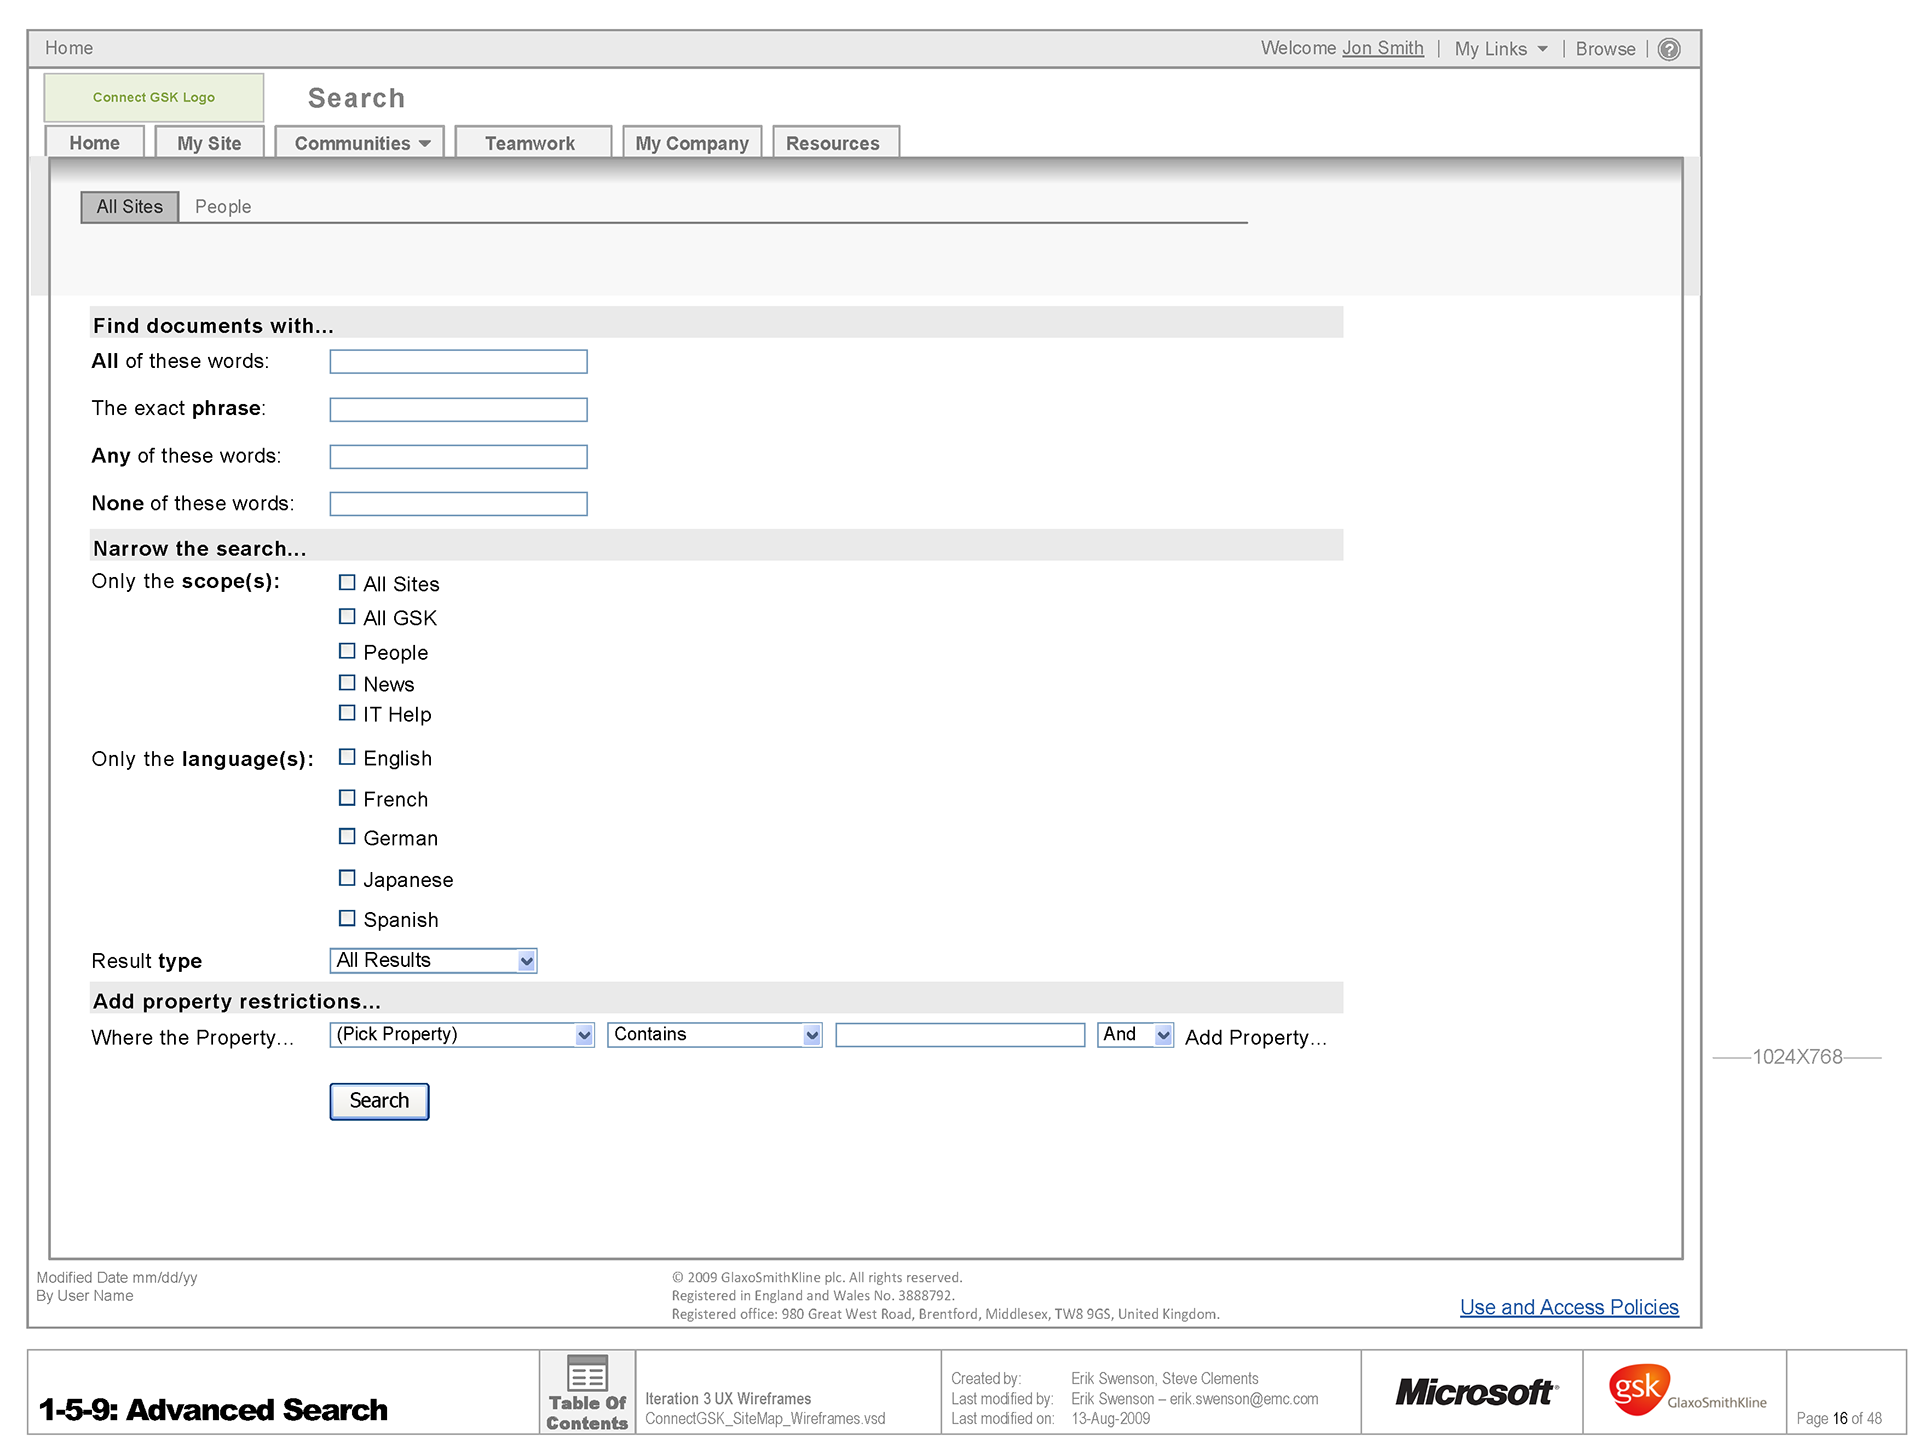1920x1447 pixels.
Task: Check the All GSK scope checkbox
Action: [x=347, y=617]
